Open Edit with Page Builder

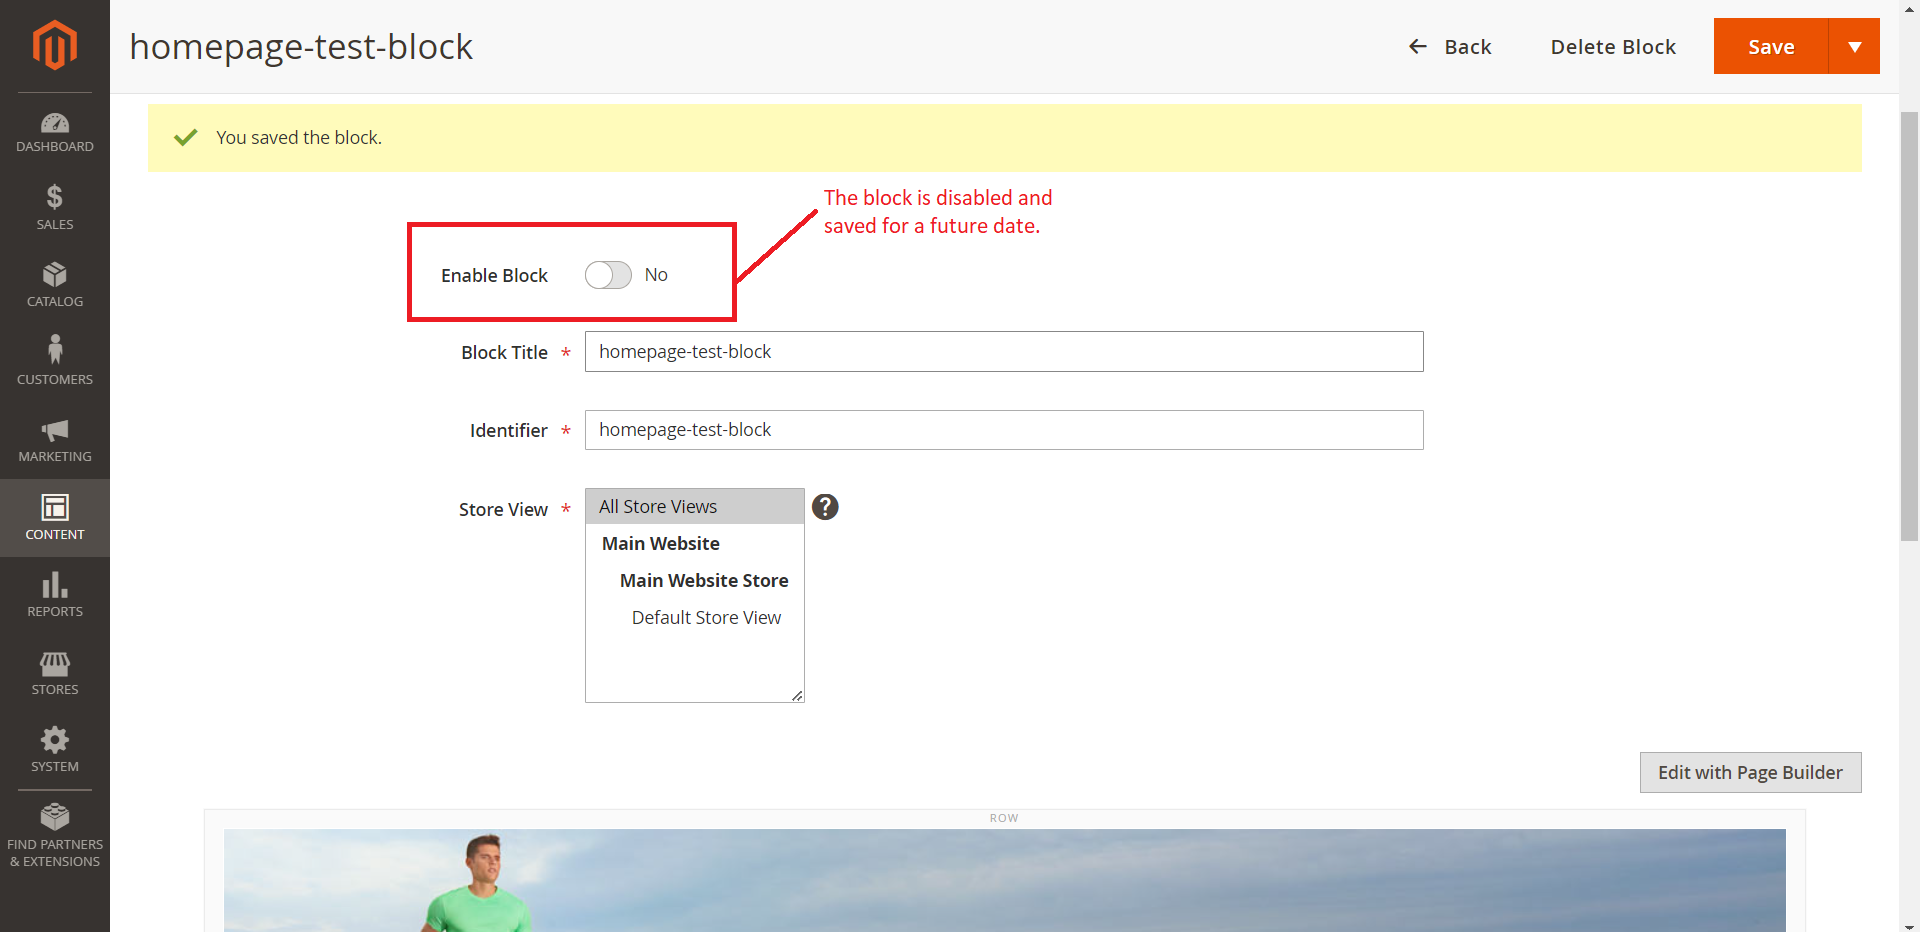click(1749, 772)
